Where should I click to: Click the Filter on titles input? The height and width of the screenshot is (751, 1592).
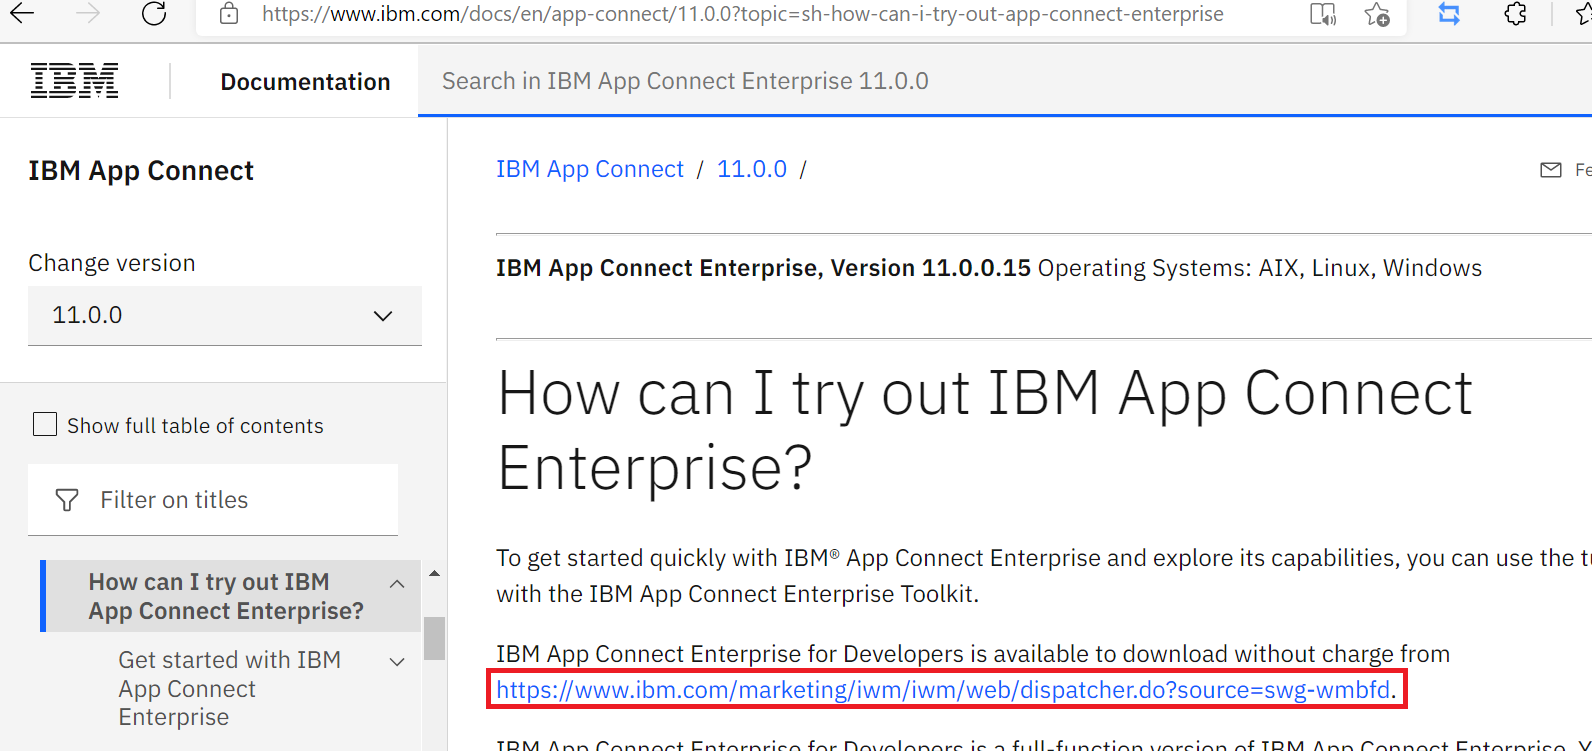click(213, 500)
